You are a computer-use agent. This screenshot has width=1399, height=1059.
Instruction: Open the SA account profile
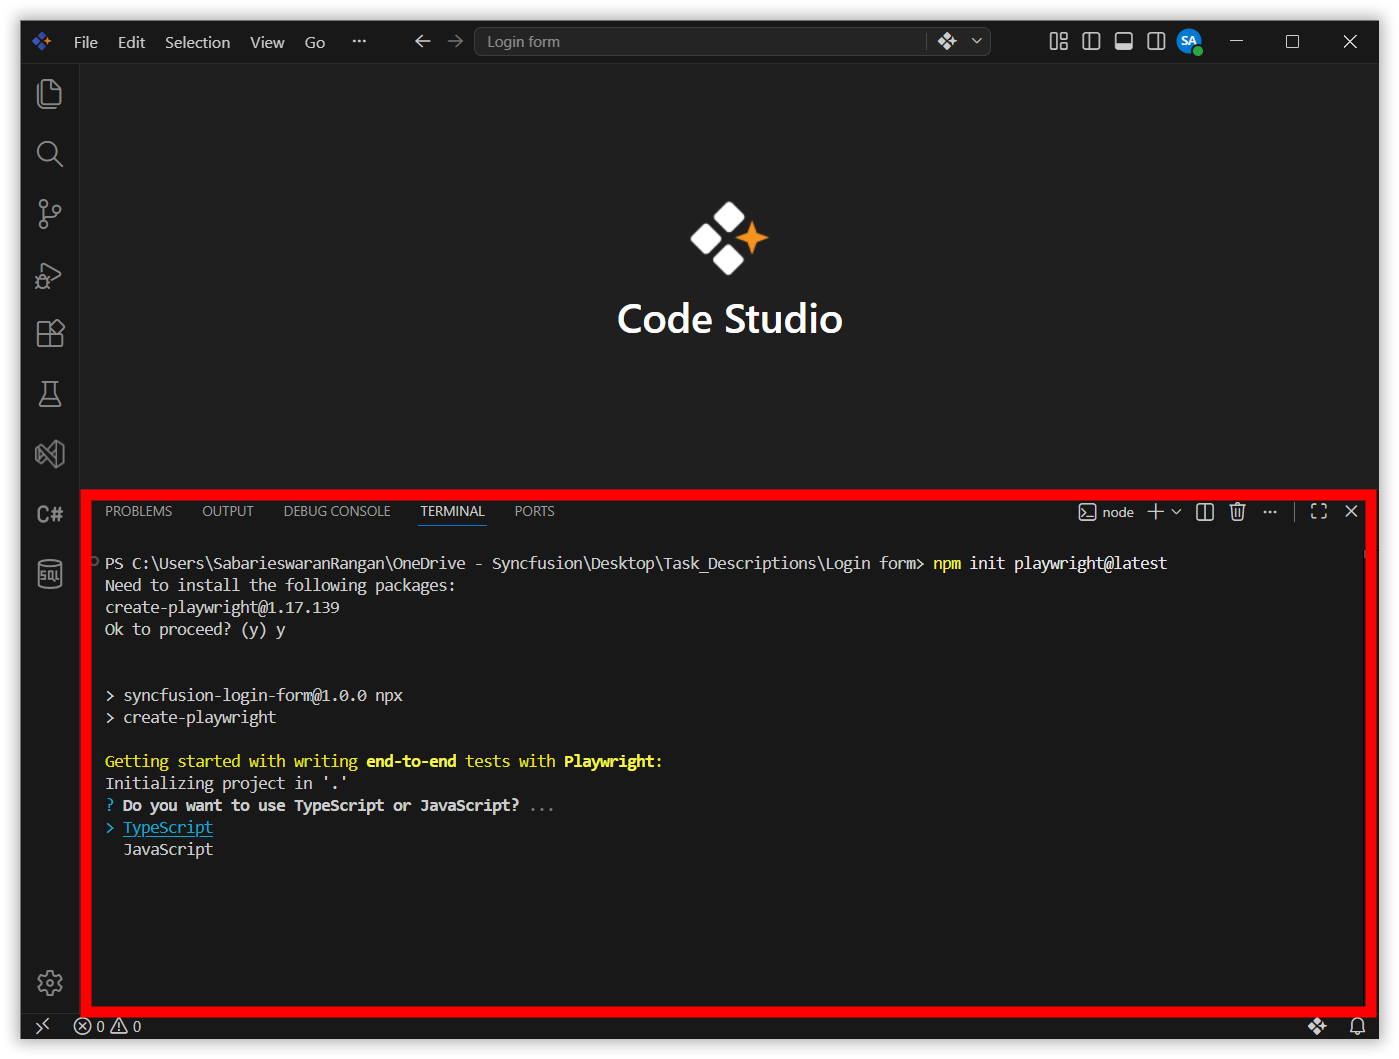coord(1189,41)
